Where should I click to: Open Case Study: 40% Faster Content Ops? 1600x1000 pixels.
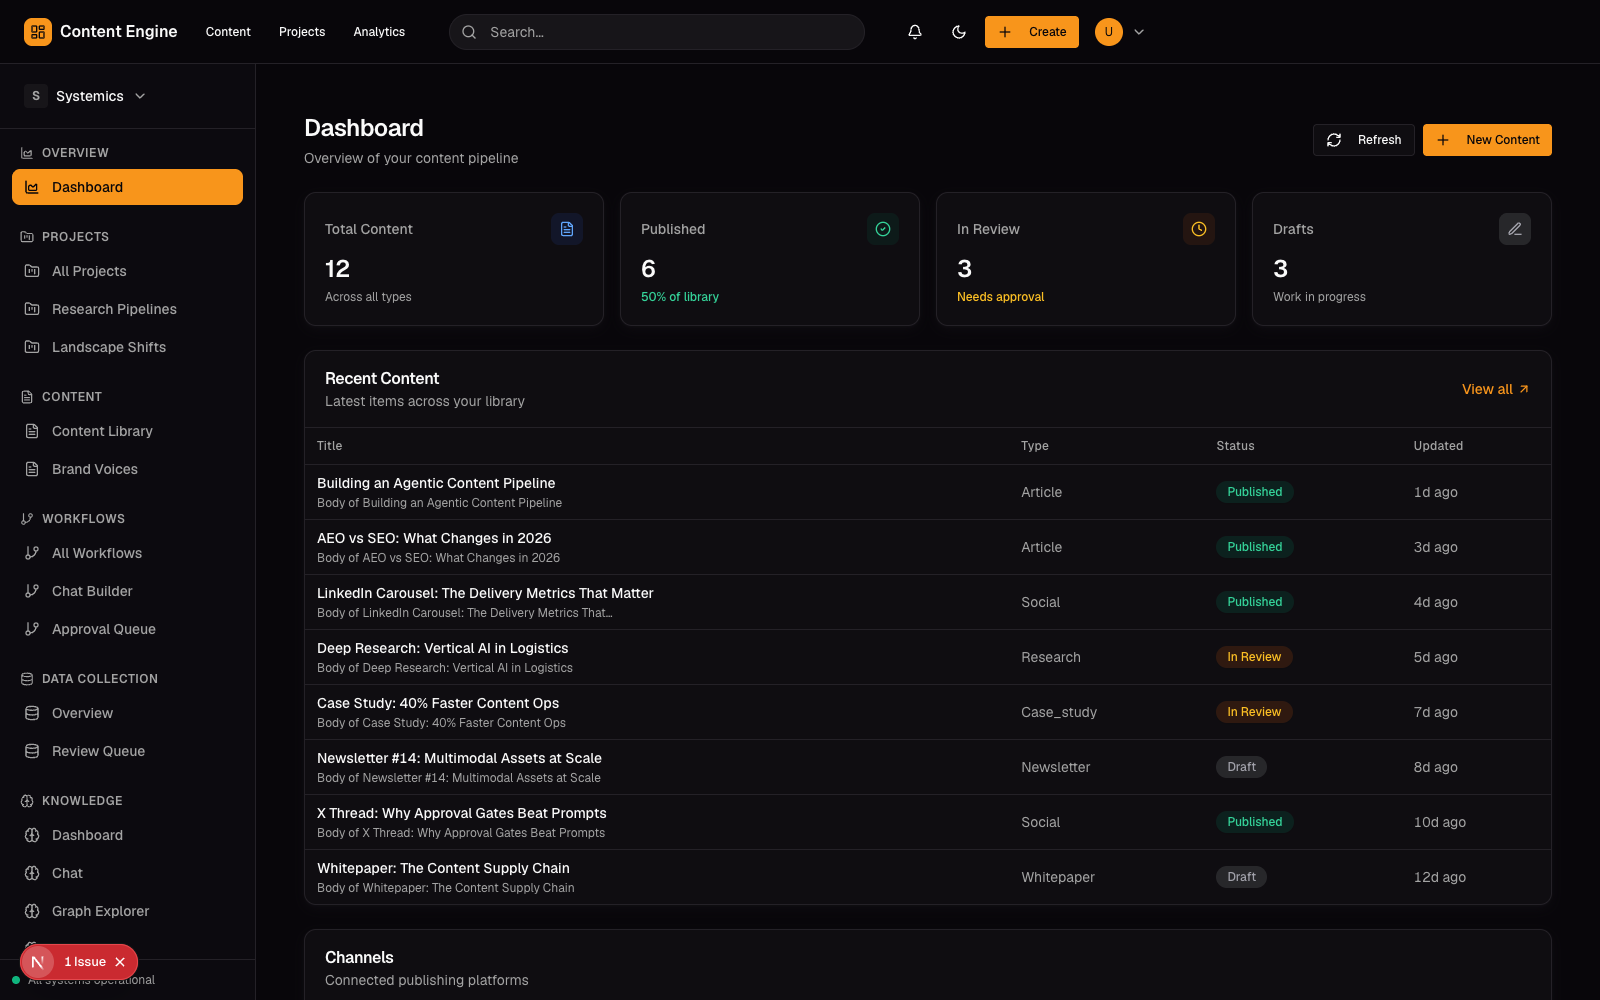point(438,703)
